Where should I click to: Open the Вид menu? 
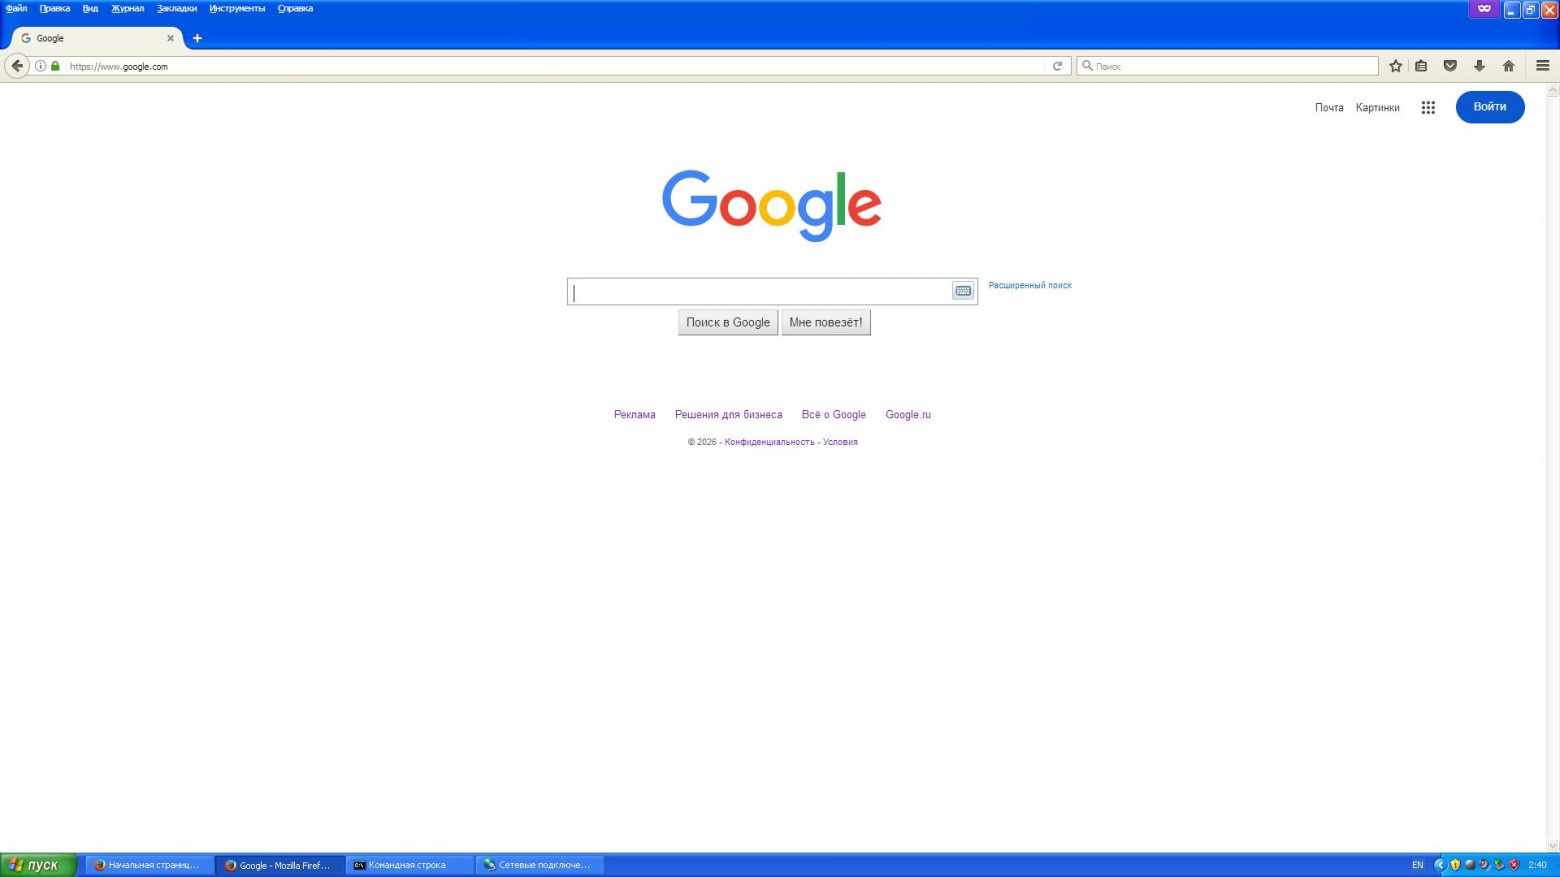pyautogui.click(x=90, y=8)
